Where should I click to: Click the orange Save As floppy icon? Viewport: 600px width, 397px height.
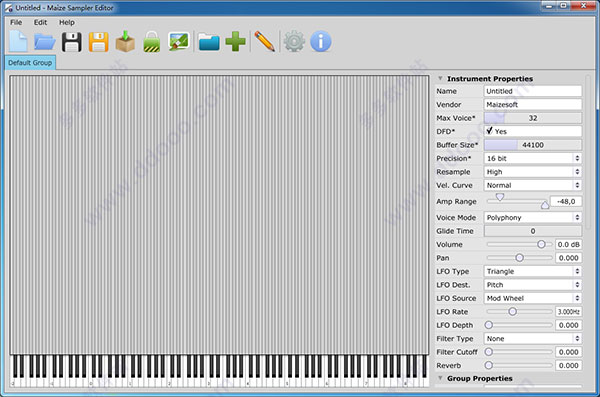coord(98,42)
